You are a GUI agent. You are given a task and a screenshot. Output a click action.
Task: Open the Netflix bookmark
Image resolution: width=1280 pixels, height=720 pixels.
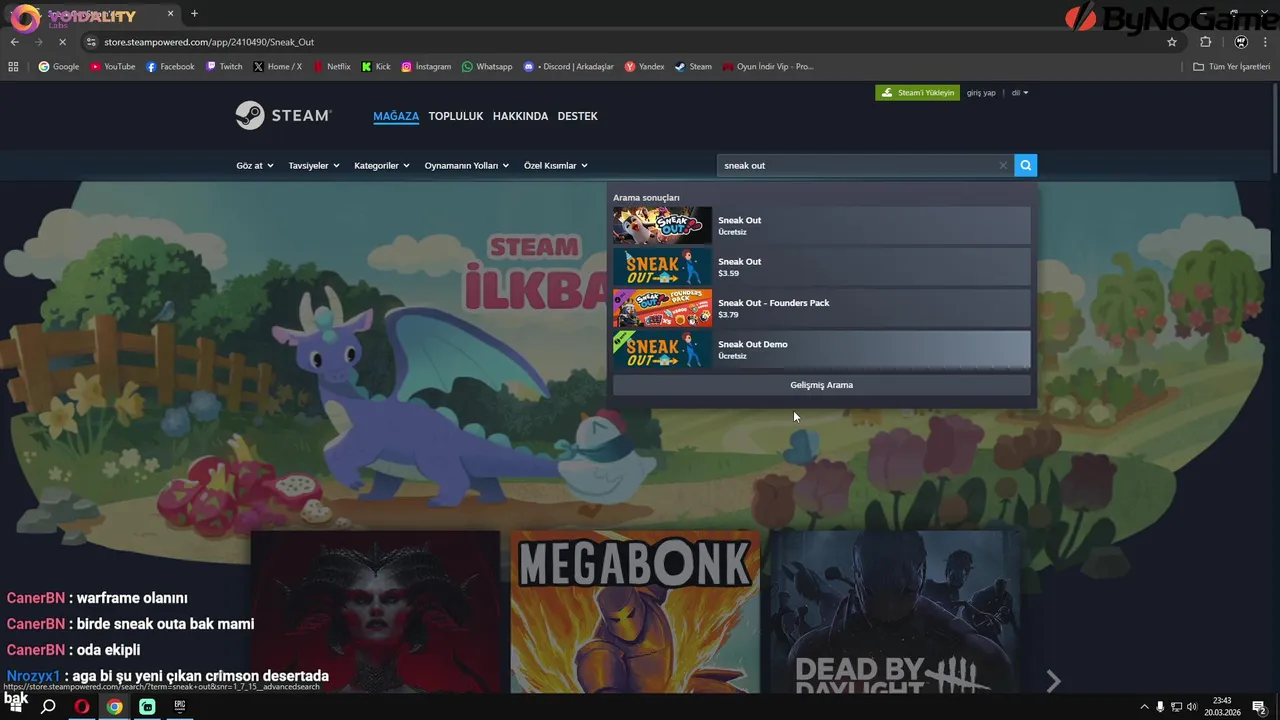point(332,67)
